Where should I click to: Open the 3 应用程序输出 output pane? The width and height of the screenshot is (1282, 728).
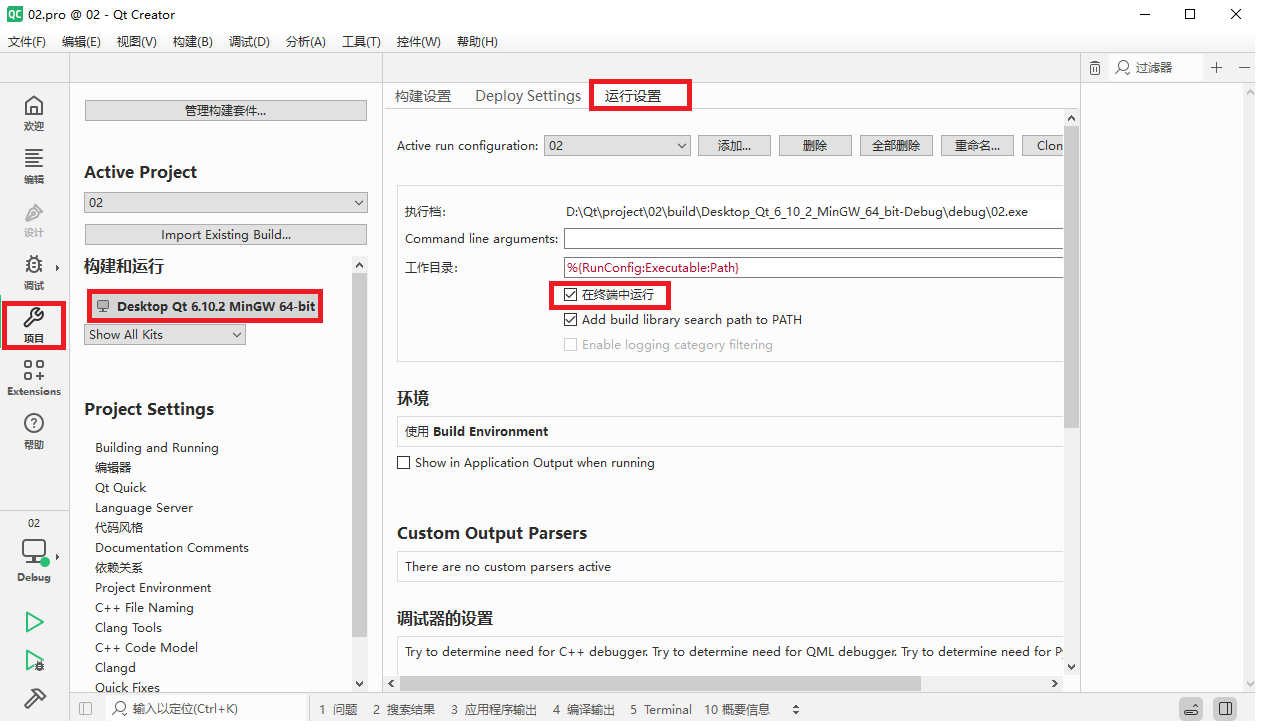point(493,709)
